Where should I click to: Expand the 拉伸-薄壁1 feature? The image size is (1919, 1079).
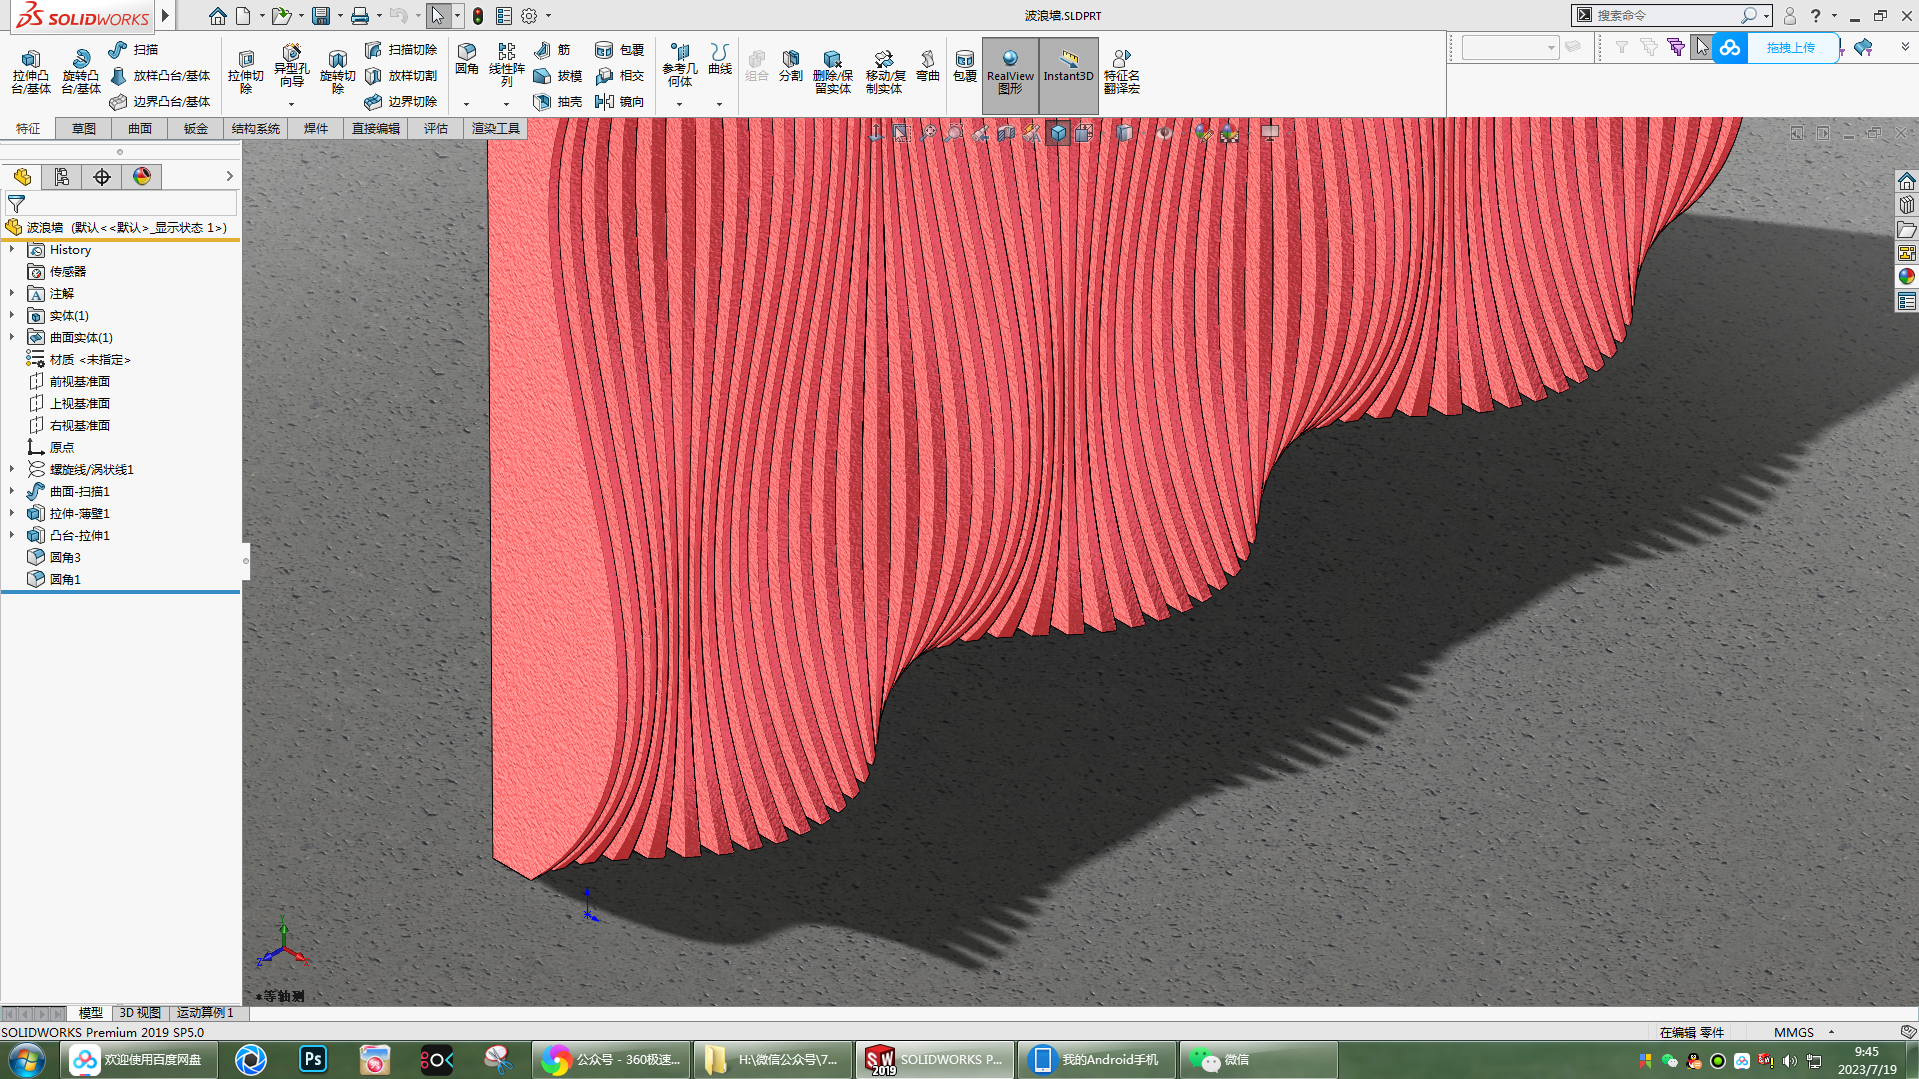(12, 513)
